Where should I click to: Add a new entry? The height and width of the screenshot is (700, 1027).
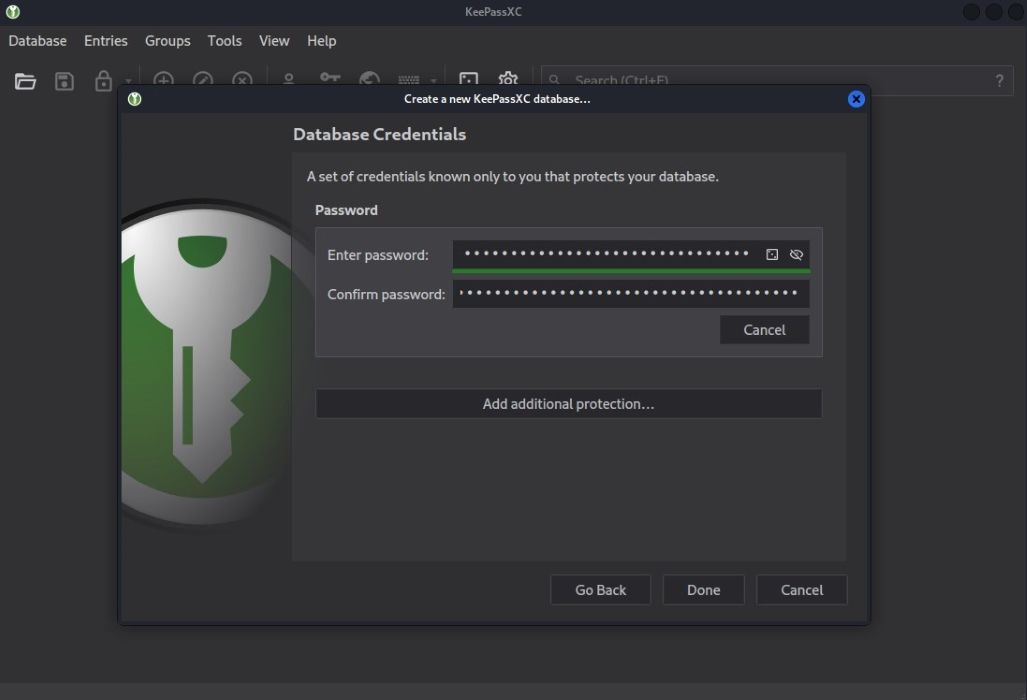tap(163, 81)
